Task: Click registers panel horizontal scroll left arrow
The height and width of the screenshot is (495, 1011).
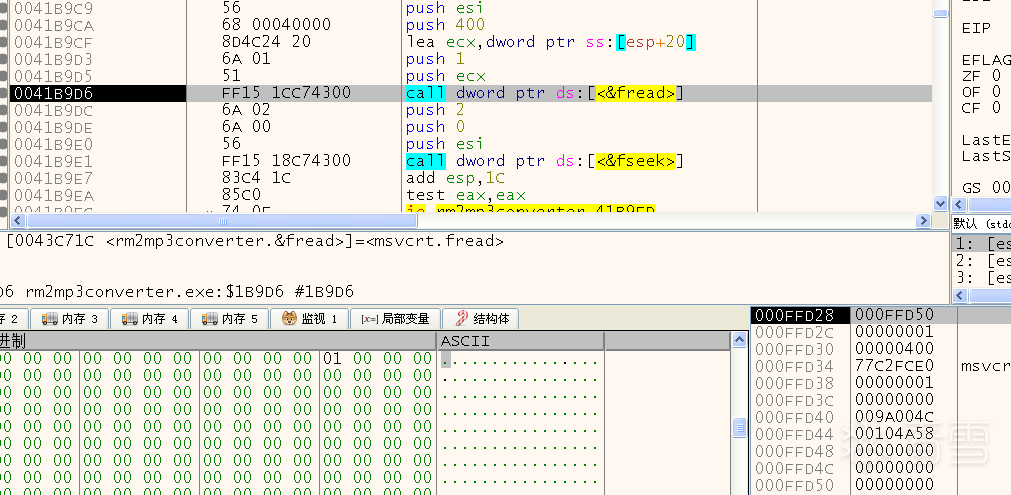Action: coord(959,204)
